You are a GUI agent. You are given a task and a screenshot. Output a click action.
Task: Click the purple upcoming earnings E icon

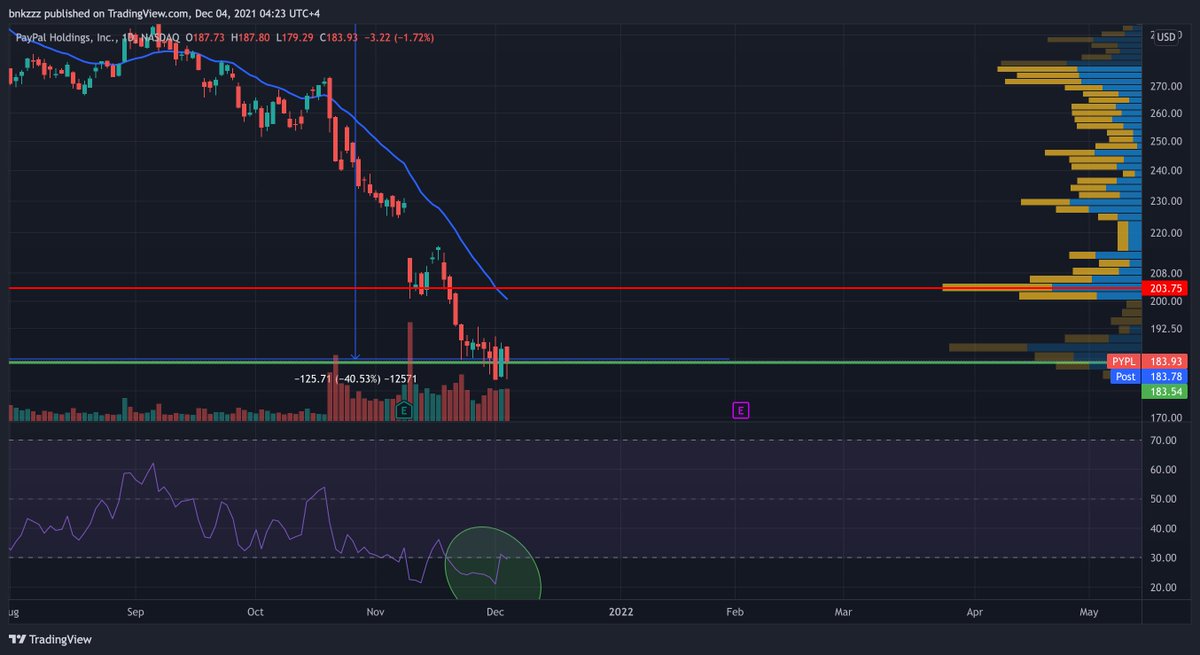coord(740,410)
